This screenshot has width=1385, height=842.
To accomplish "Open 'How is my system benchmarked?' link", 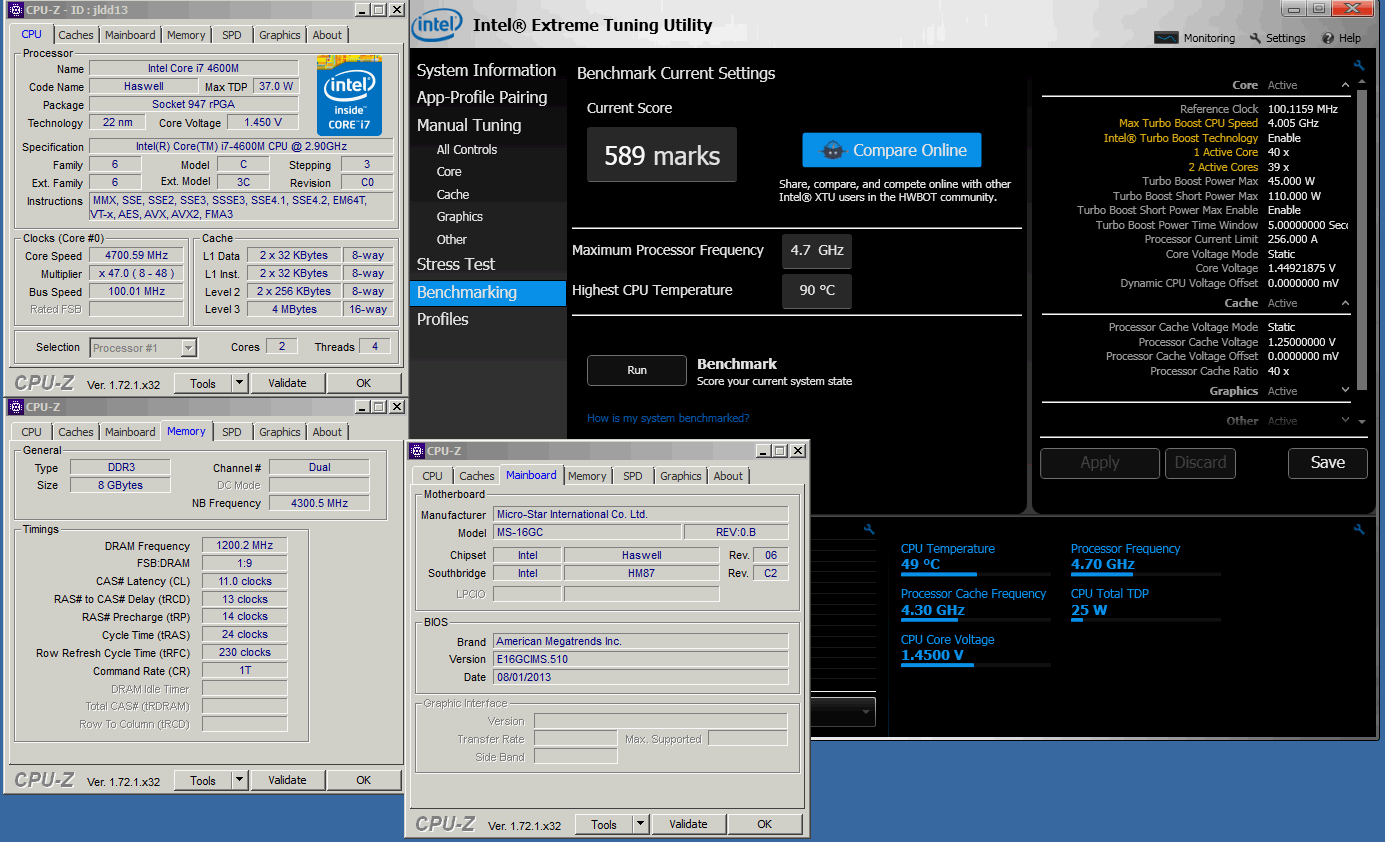I will click(668, 418).
